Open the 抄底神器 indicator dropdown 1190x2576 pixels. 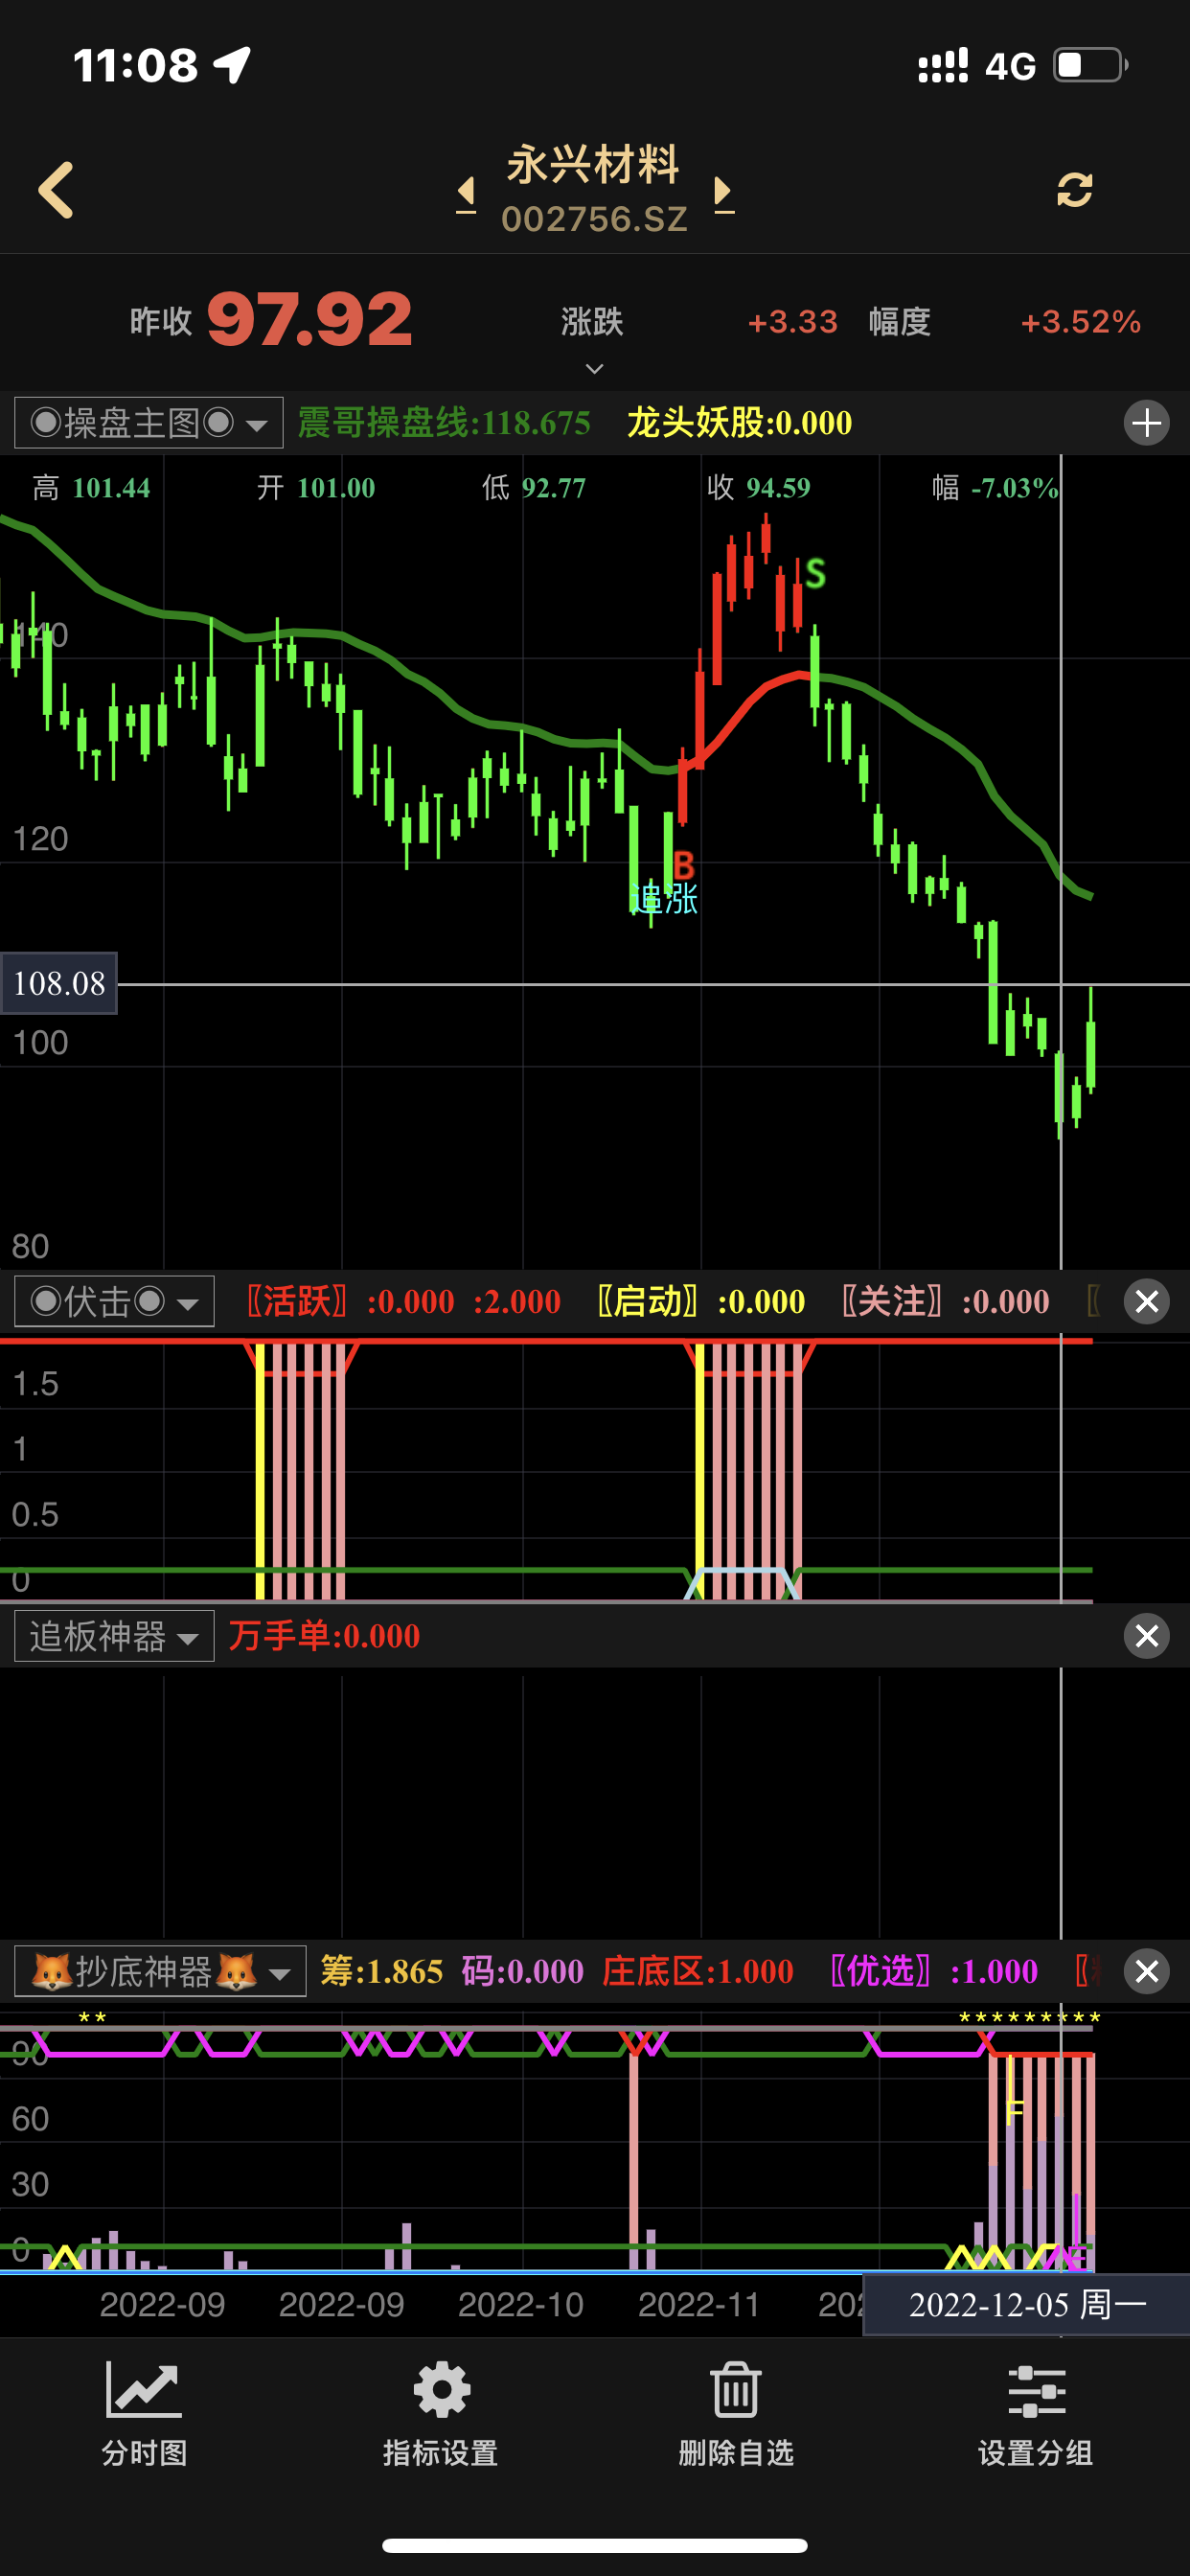tap(160, 1971)
